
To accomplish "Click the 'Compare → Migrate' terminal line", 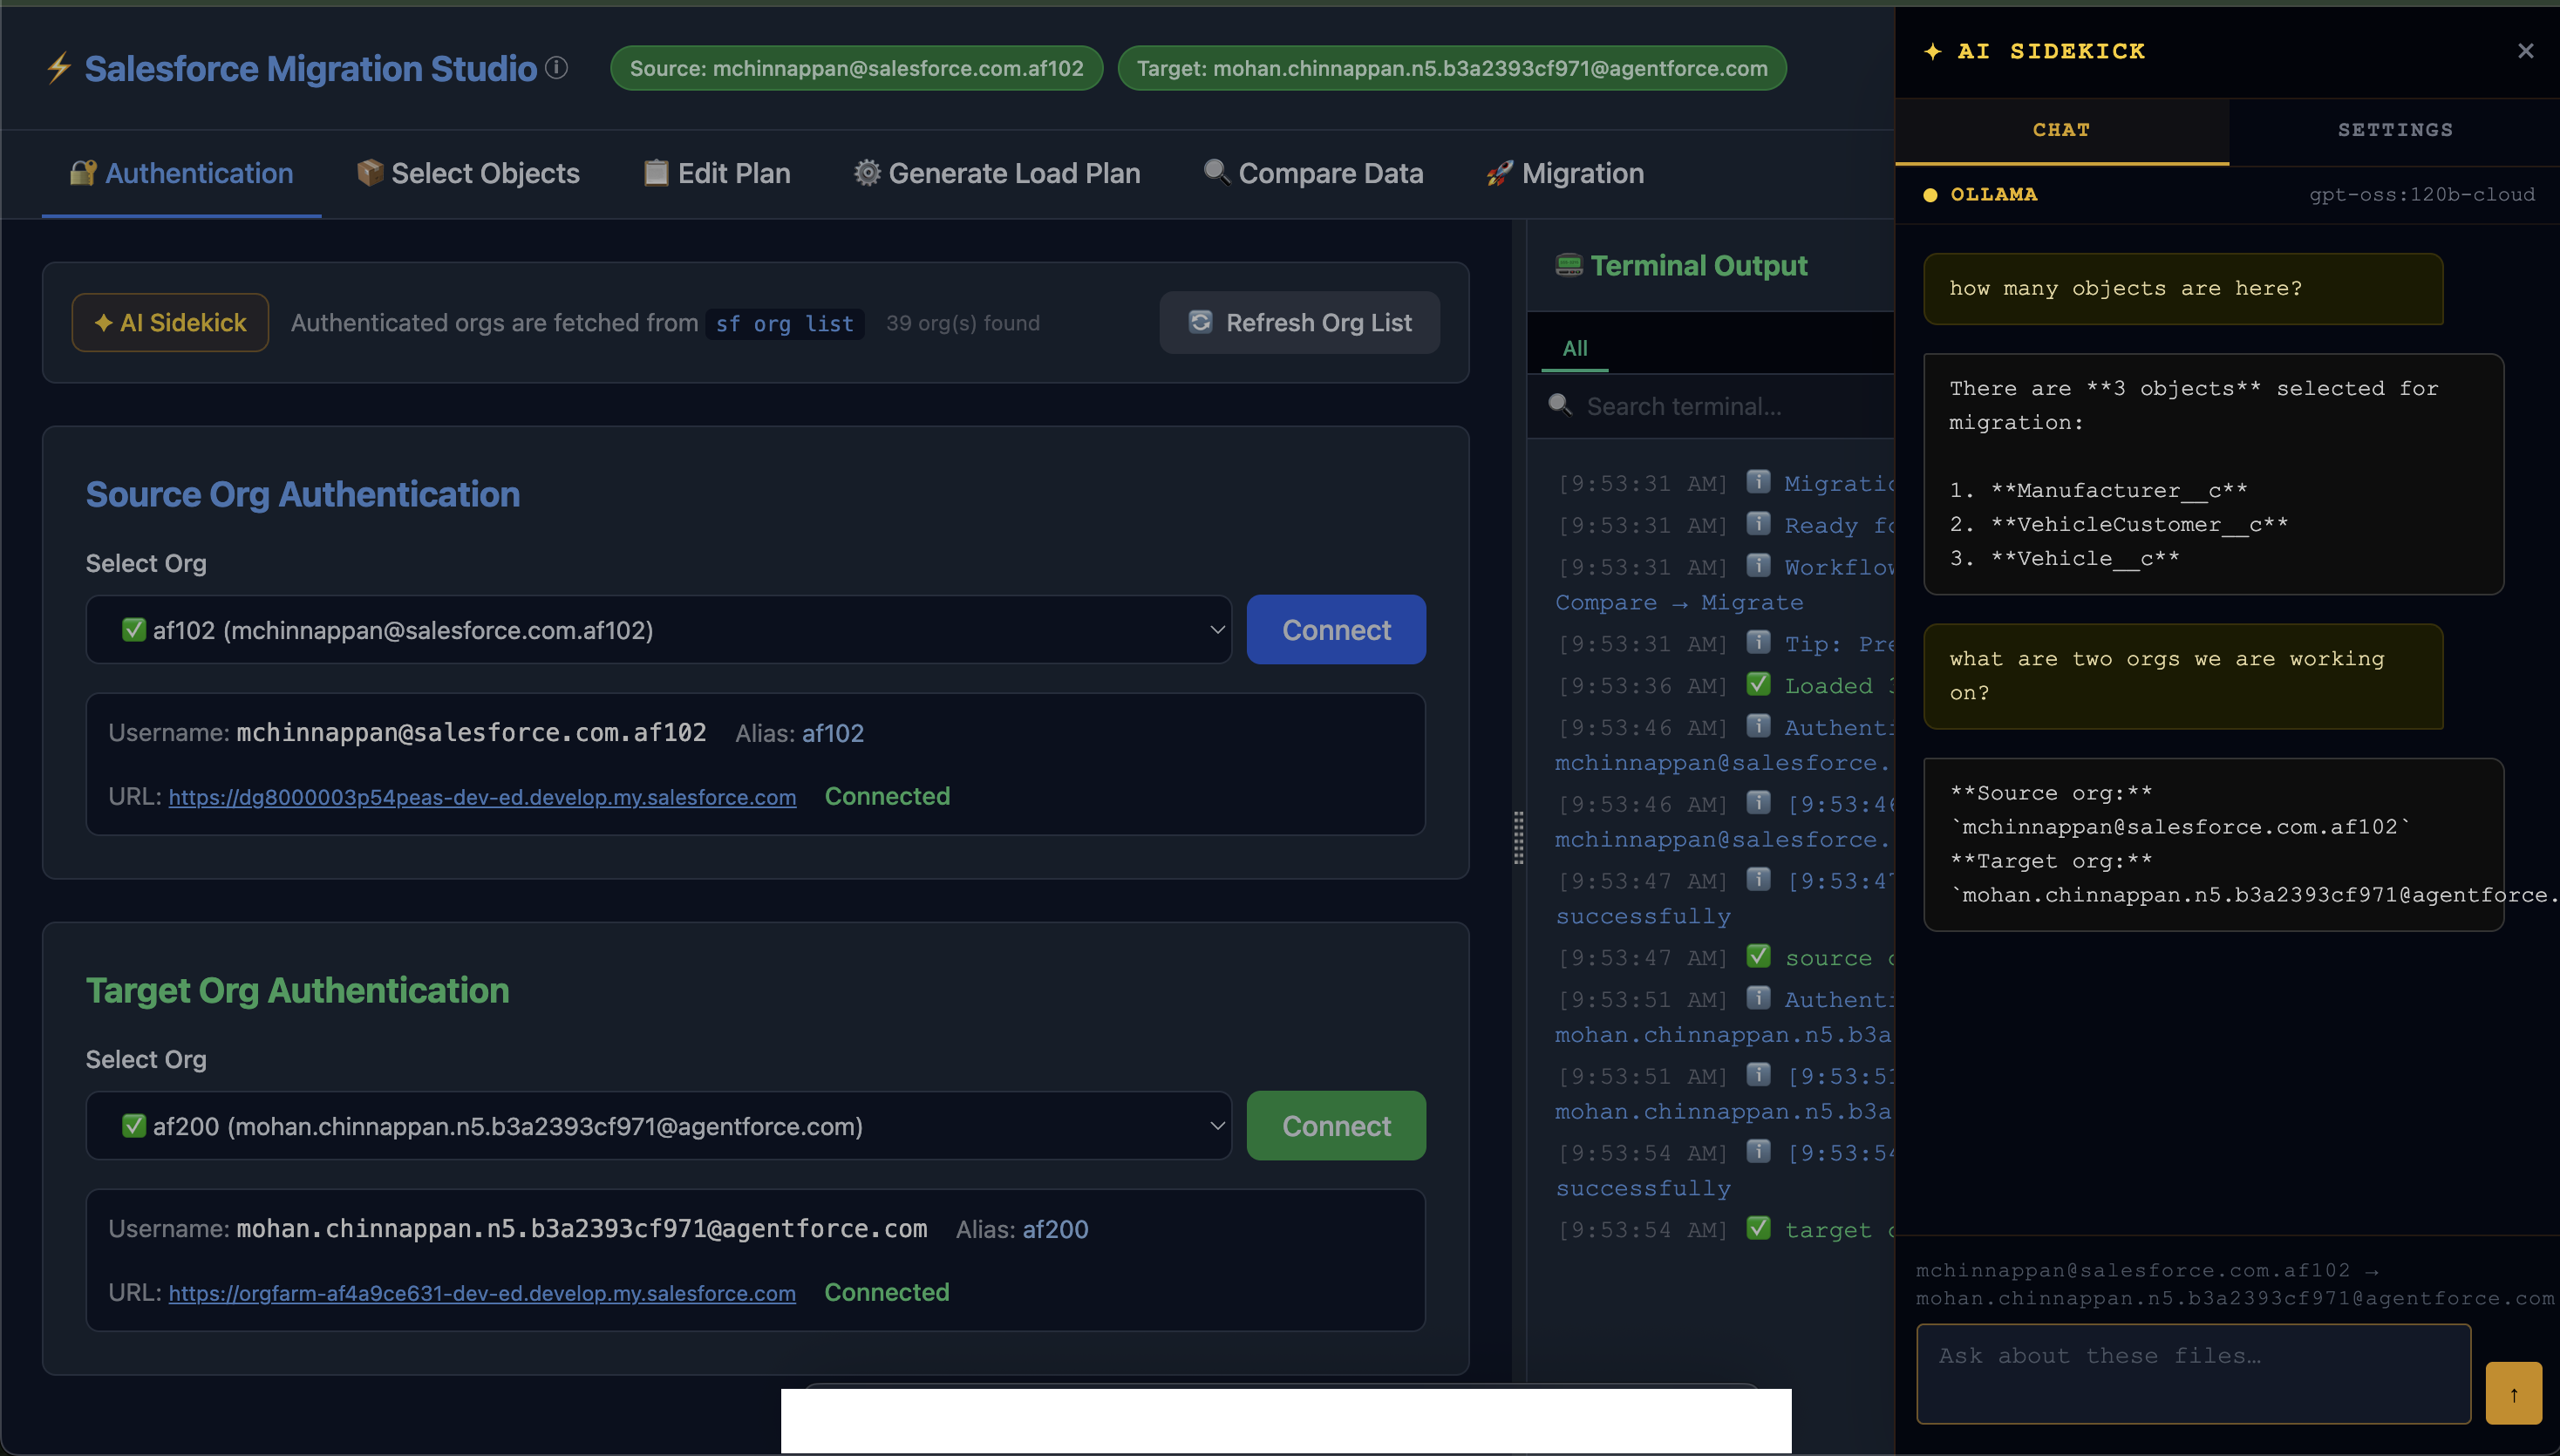I will click(1680, 602).
